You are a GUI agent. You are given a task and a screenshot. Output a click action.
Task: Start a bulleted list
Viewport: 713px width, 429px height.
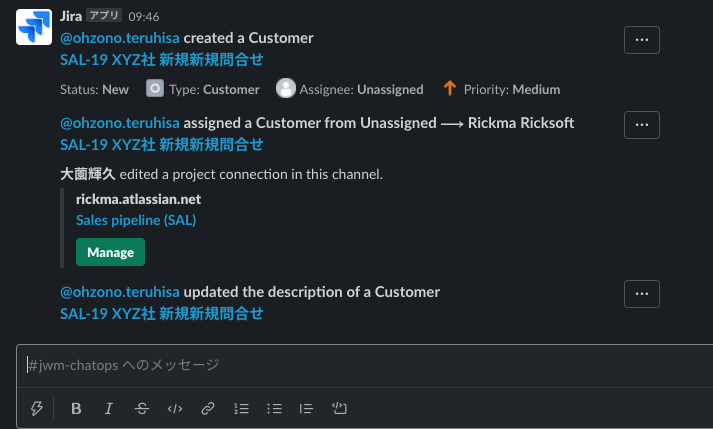274,408
